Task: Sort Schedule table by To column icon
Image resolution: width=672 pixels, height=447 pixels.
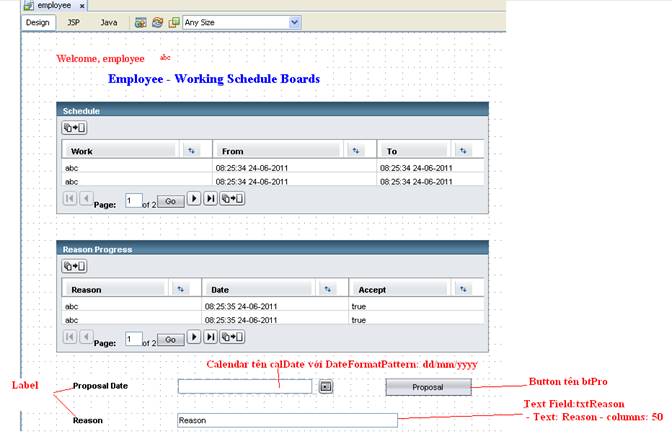Action: pos(463,150)
